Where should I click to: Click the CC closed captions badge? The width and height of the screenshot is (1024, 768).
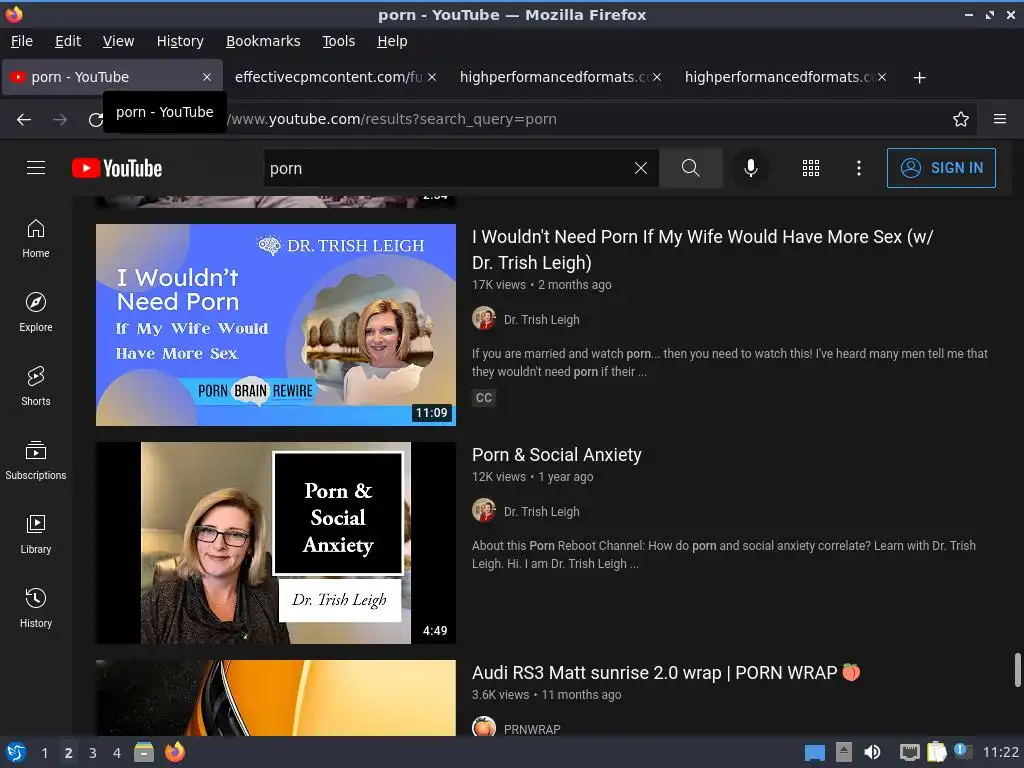click(x=484, y=397)
